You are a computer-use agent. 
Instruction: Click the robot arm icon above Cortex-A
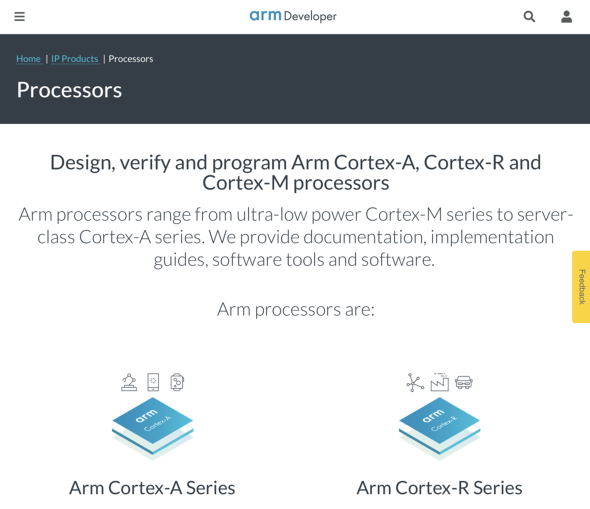[x=129, y=382]
